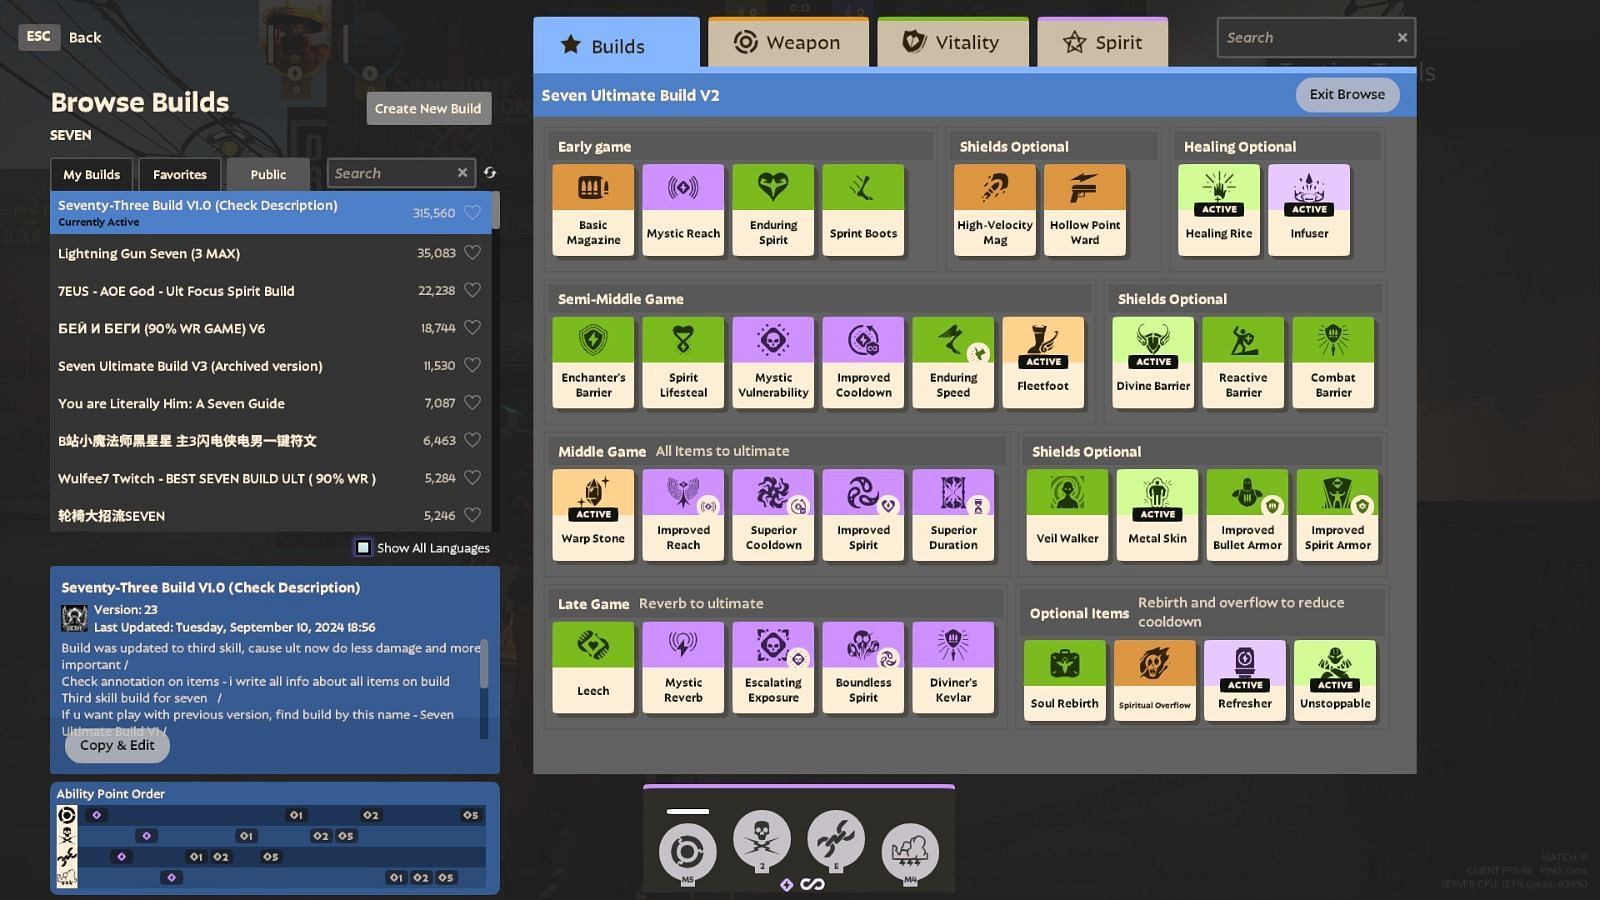Click the Leech item icon
The image size is (1600, 900).
pyautogui.click(x=593, y=667)
